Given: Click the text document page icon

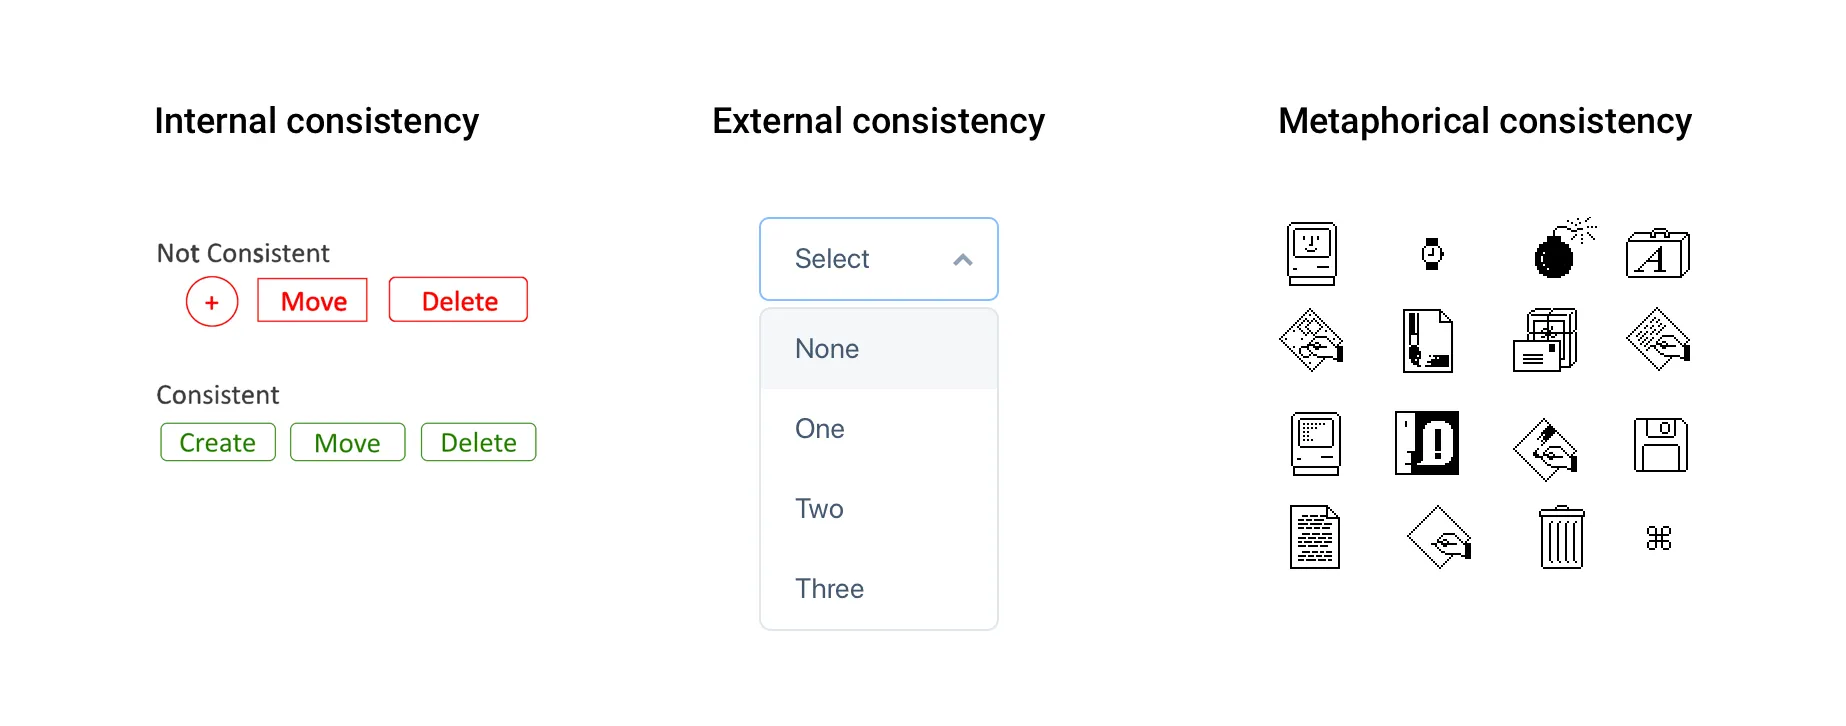Looking at the screenshot, I should tap(1314, 538).
